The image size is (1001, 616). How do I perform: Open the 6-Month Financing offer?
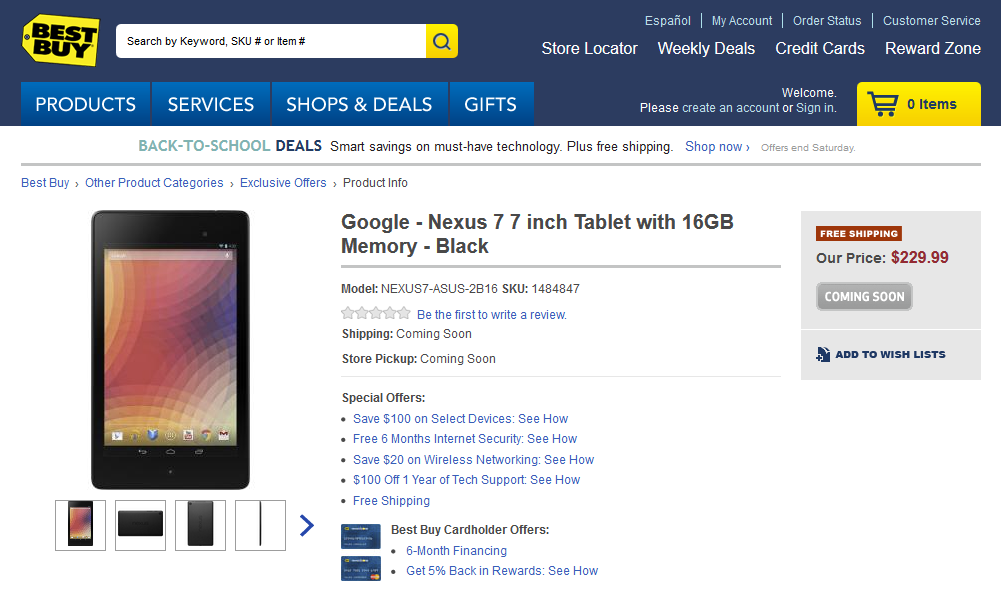[x=456, y=551]
